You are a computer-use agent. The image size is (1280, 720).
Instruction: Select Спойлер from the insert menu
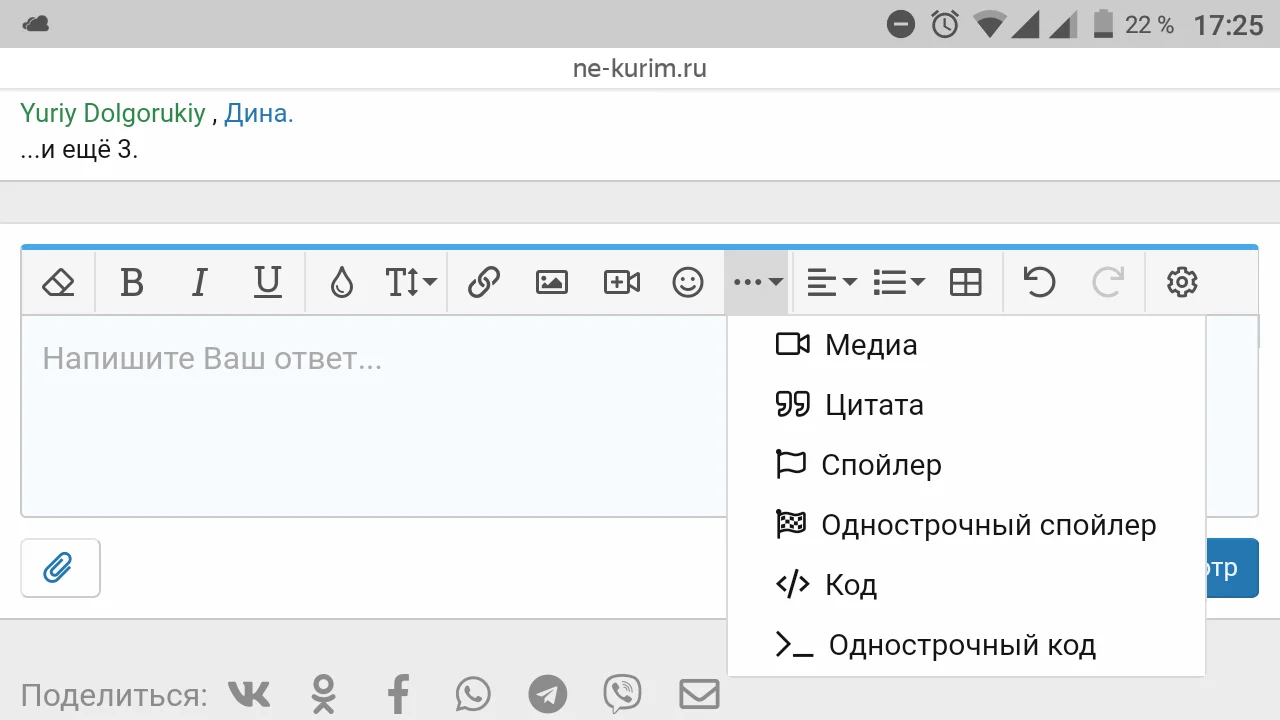pyautogui.click(x=880, y=465)
